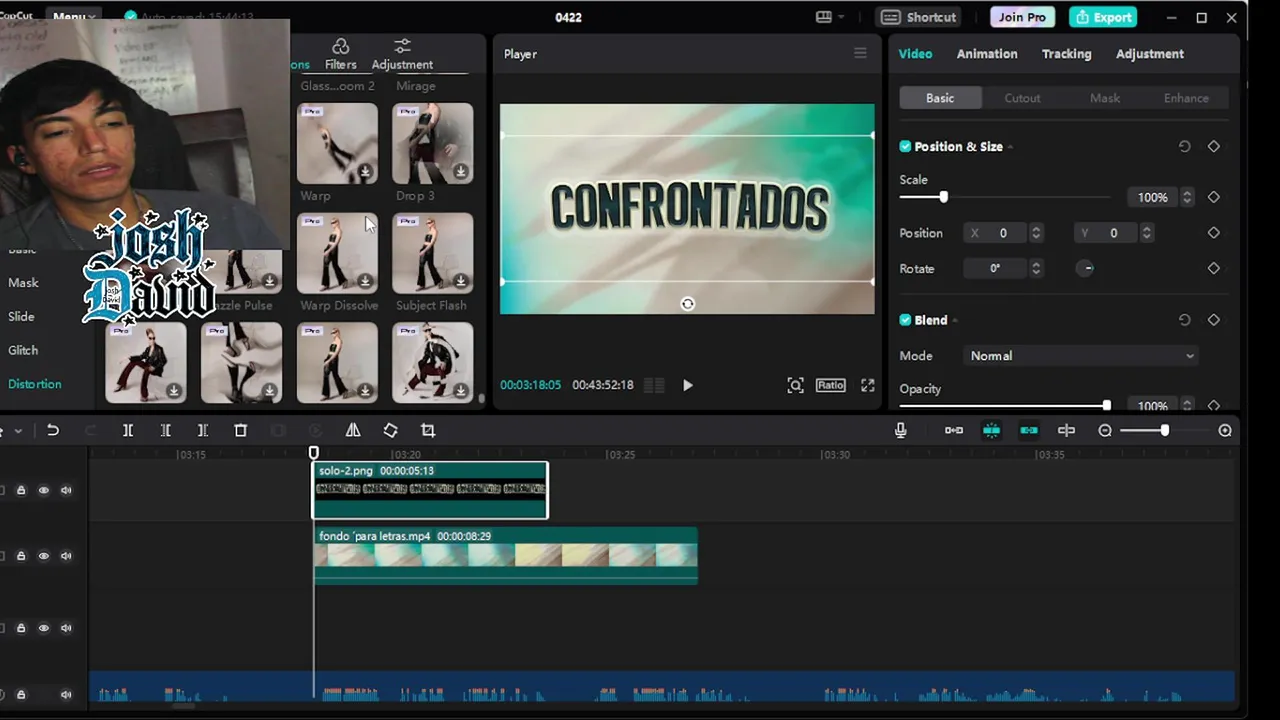Split the clip at the playhead
The image size is (1280, 720).
(128, 430)
